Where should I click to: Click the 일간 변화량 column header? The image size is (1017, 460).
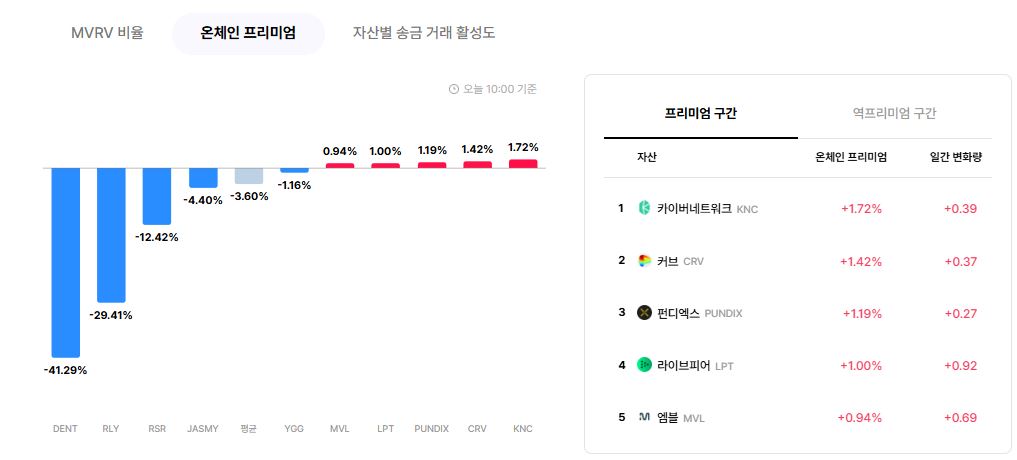(953, 157)
